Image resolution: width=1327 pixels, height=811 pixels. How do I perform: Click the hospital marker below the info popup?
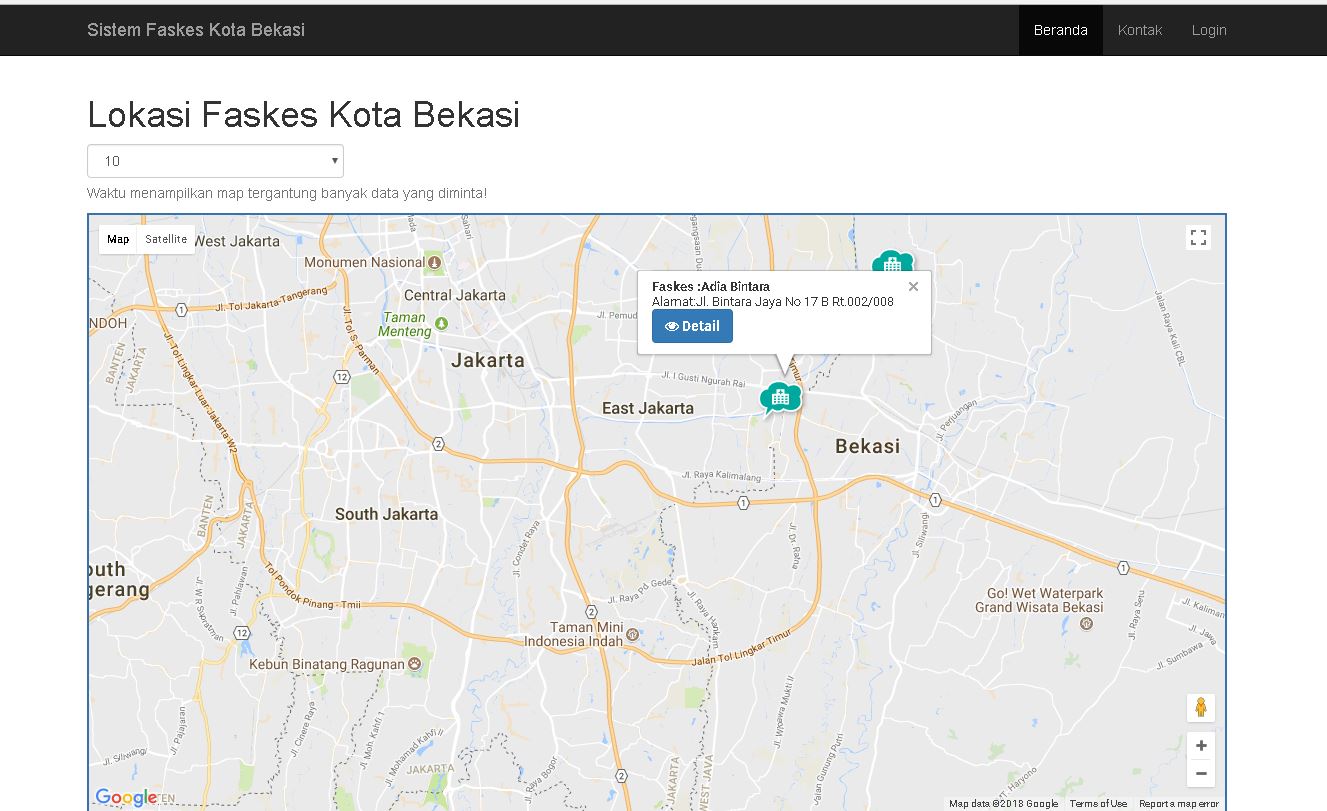(781, 398)
